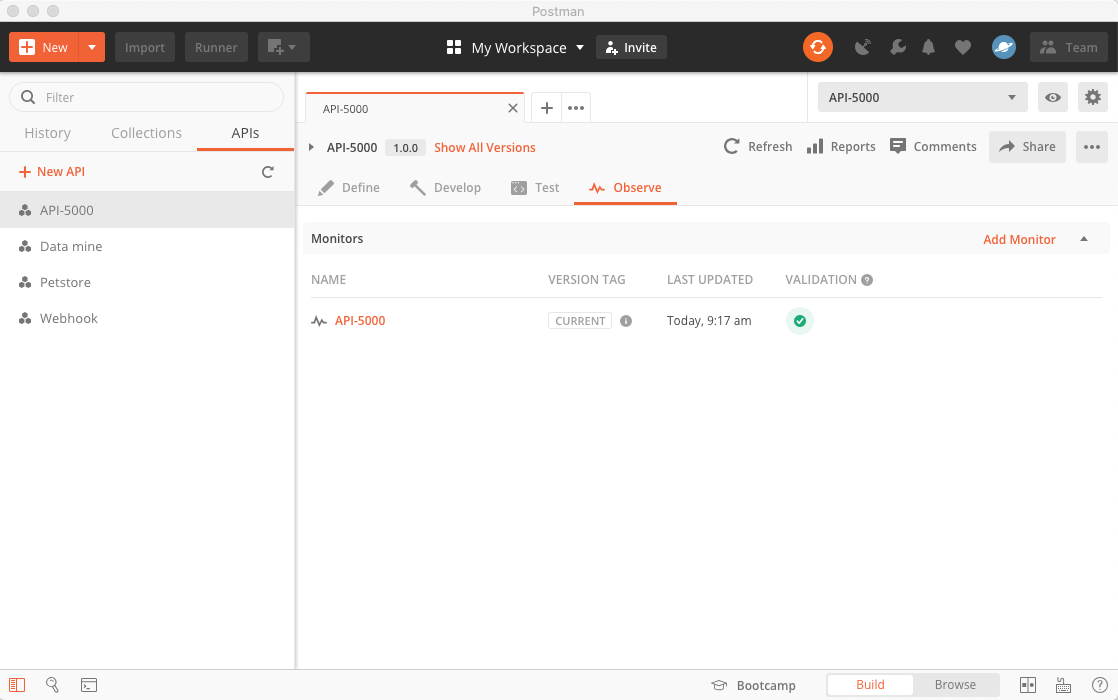Refresh the APIs list in sidebar

tap(267, 172)
